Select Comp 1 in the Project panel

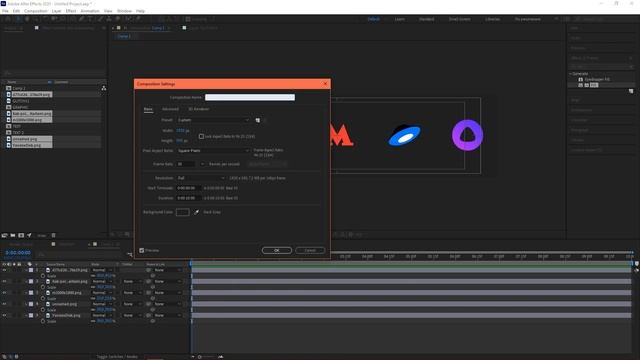coord(19,88)
